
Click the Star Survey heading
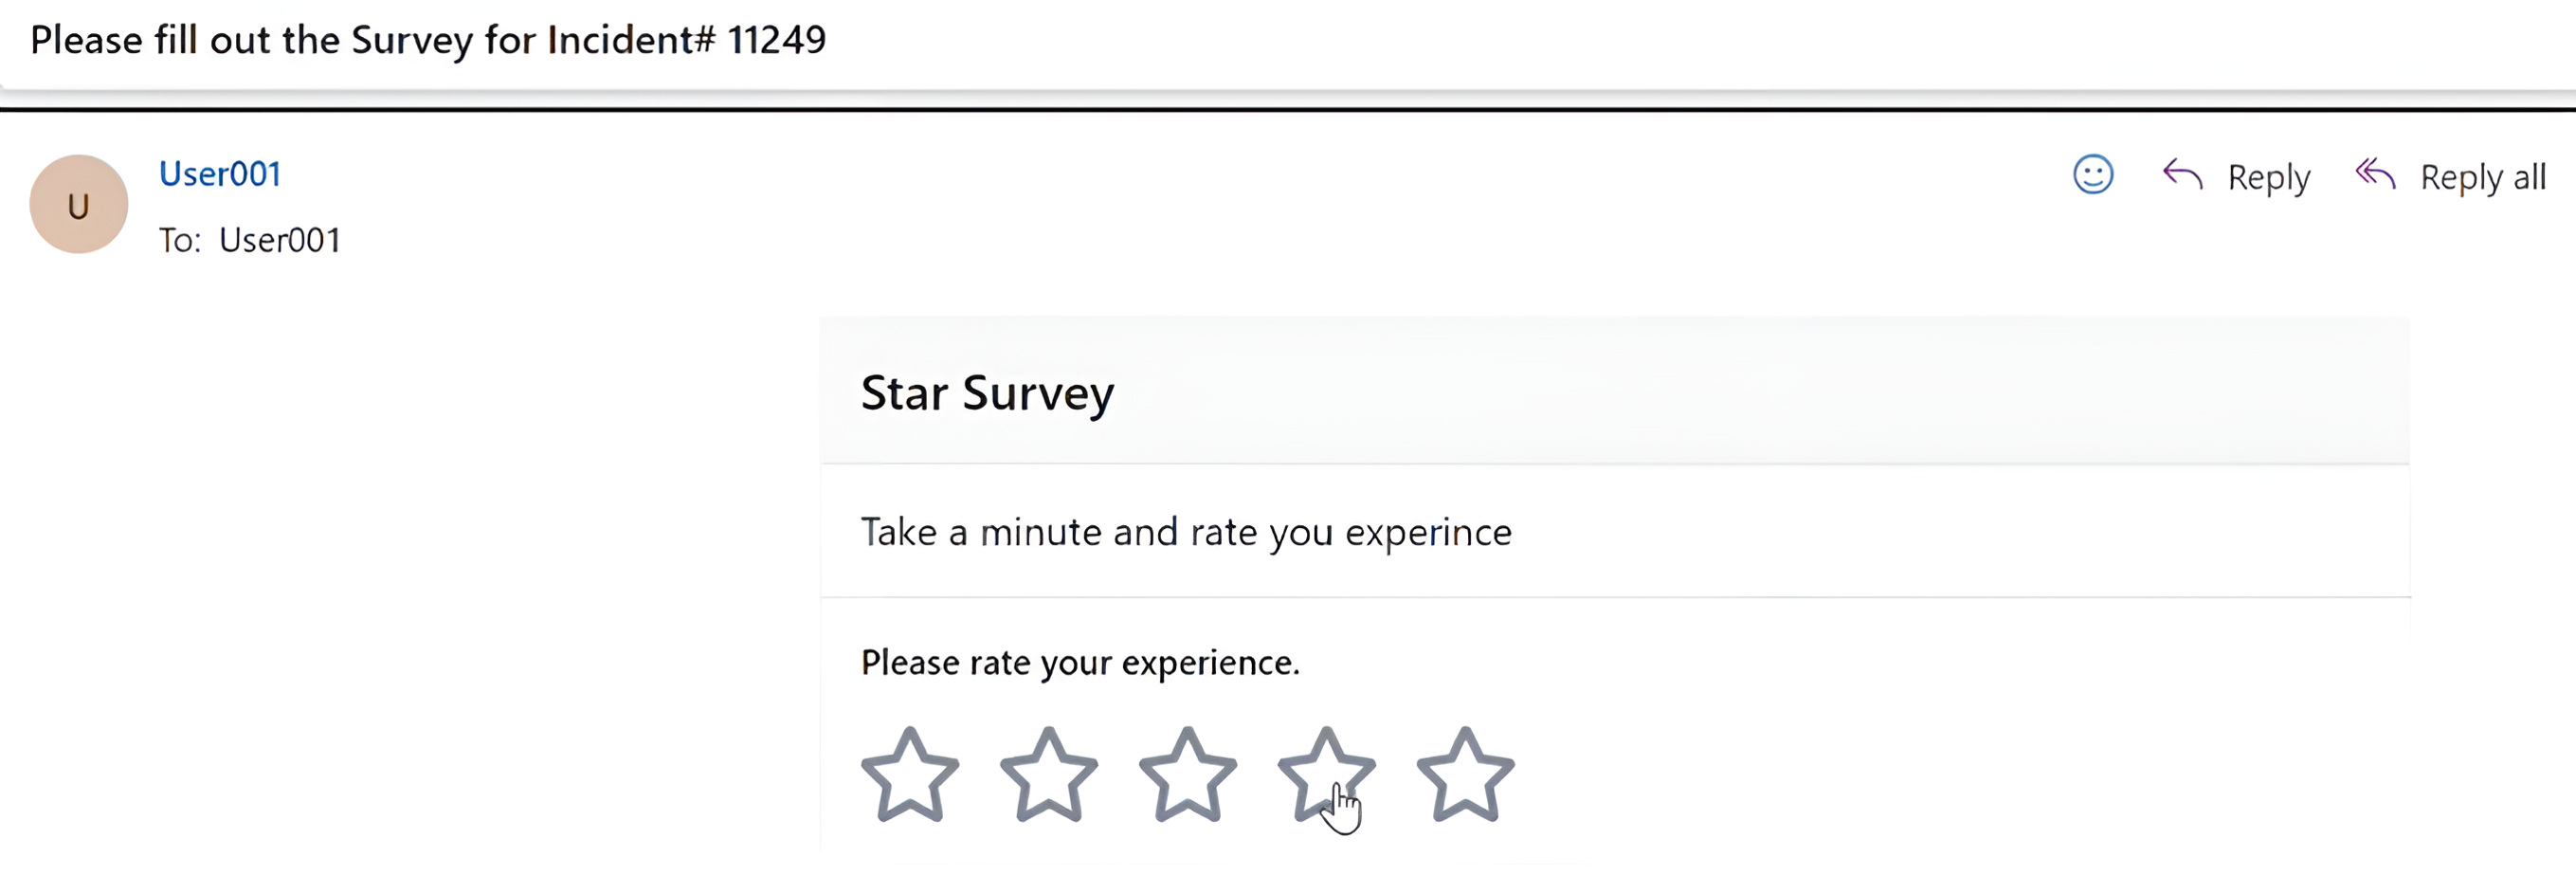pyautogui.click(x=987, y=393)
